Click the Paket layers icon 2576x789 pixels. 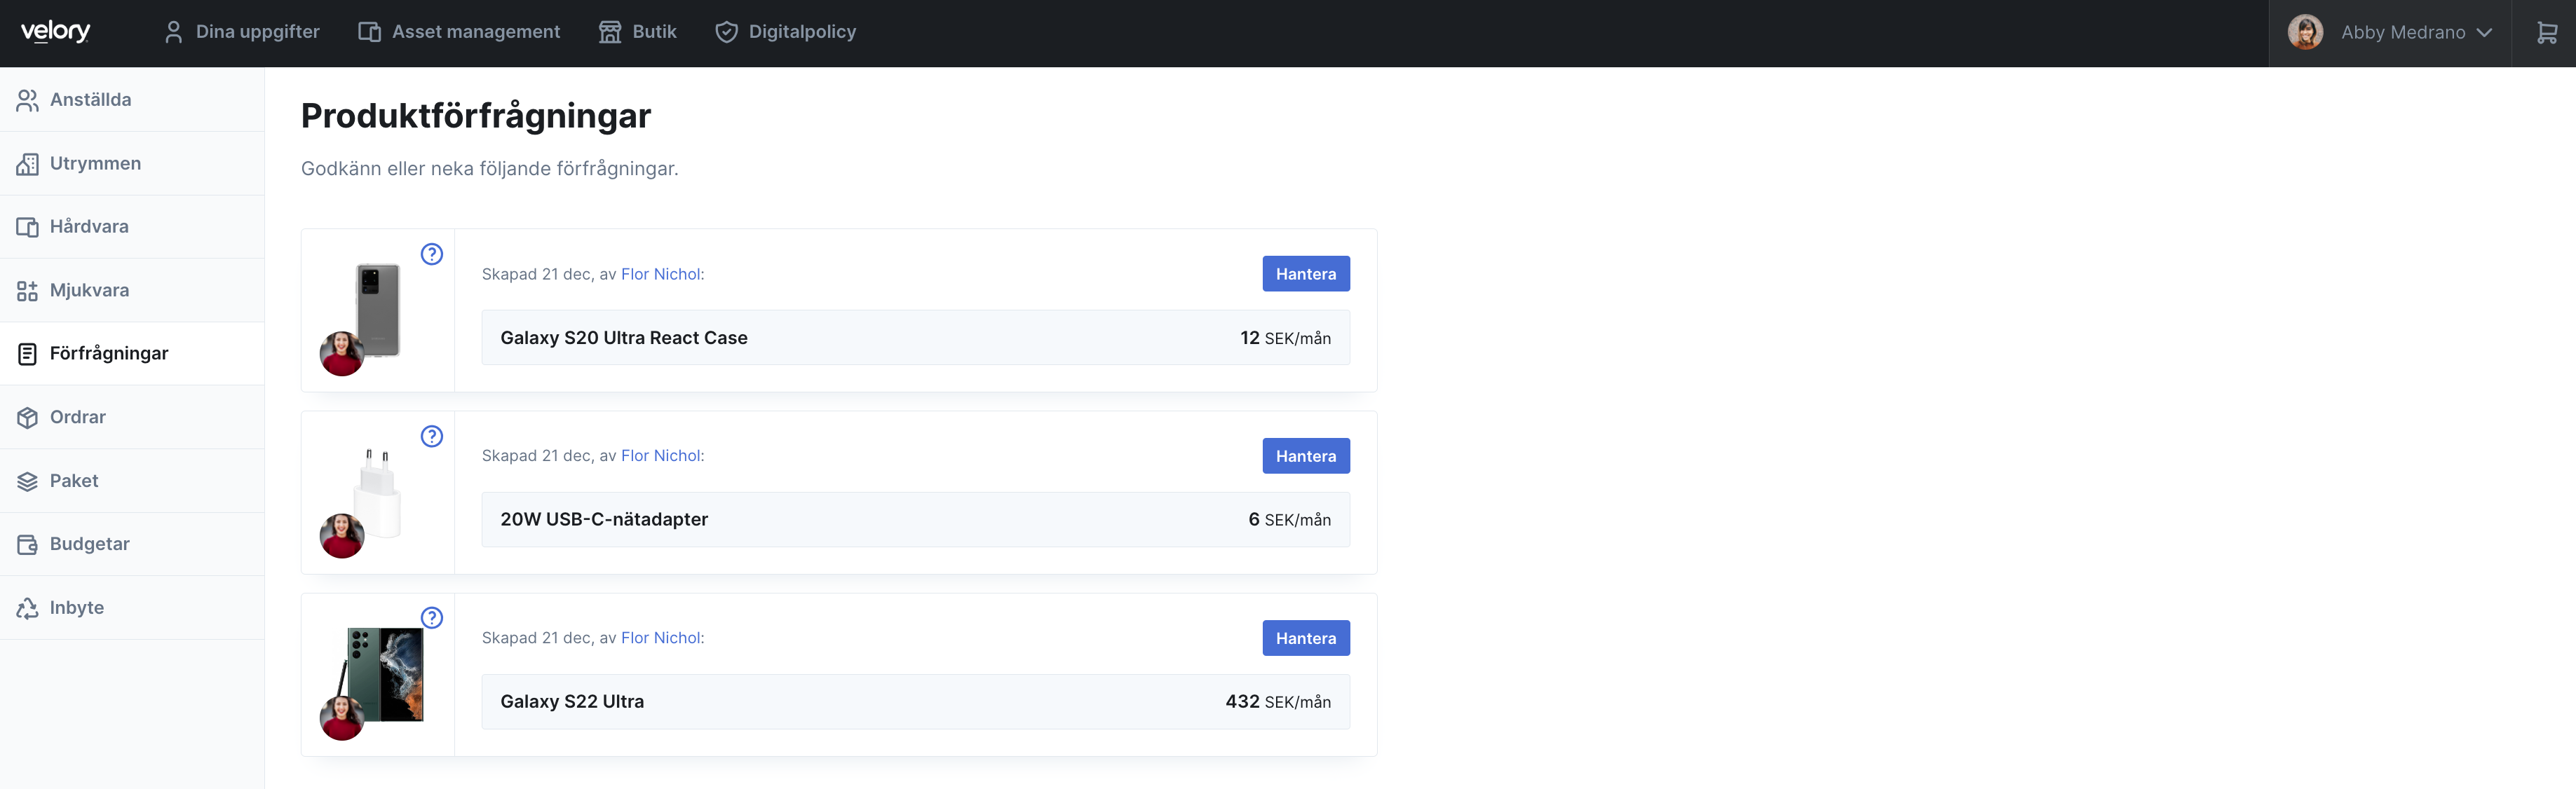pyautogui.click(x=27, y=481)
